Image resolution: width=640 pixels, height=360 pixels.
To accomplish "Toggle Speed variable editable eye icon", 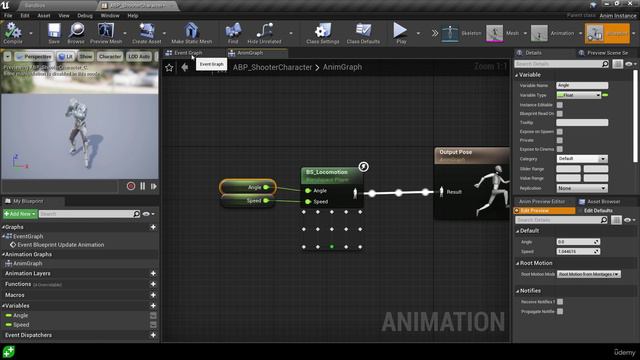I will click(153, 325).
